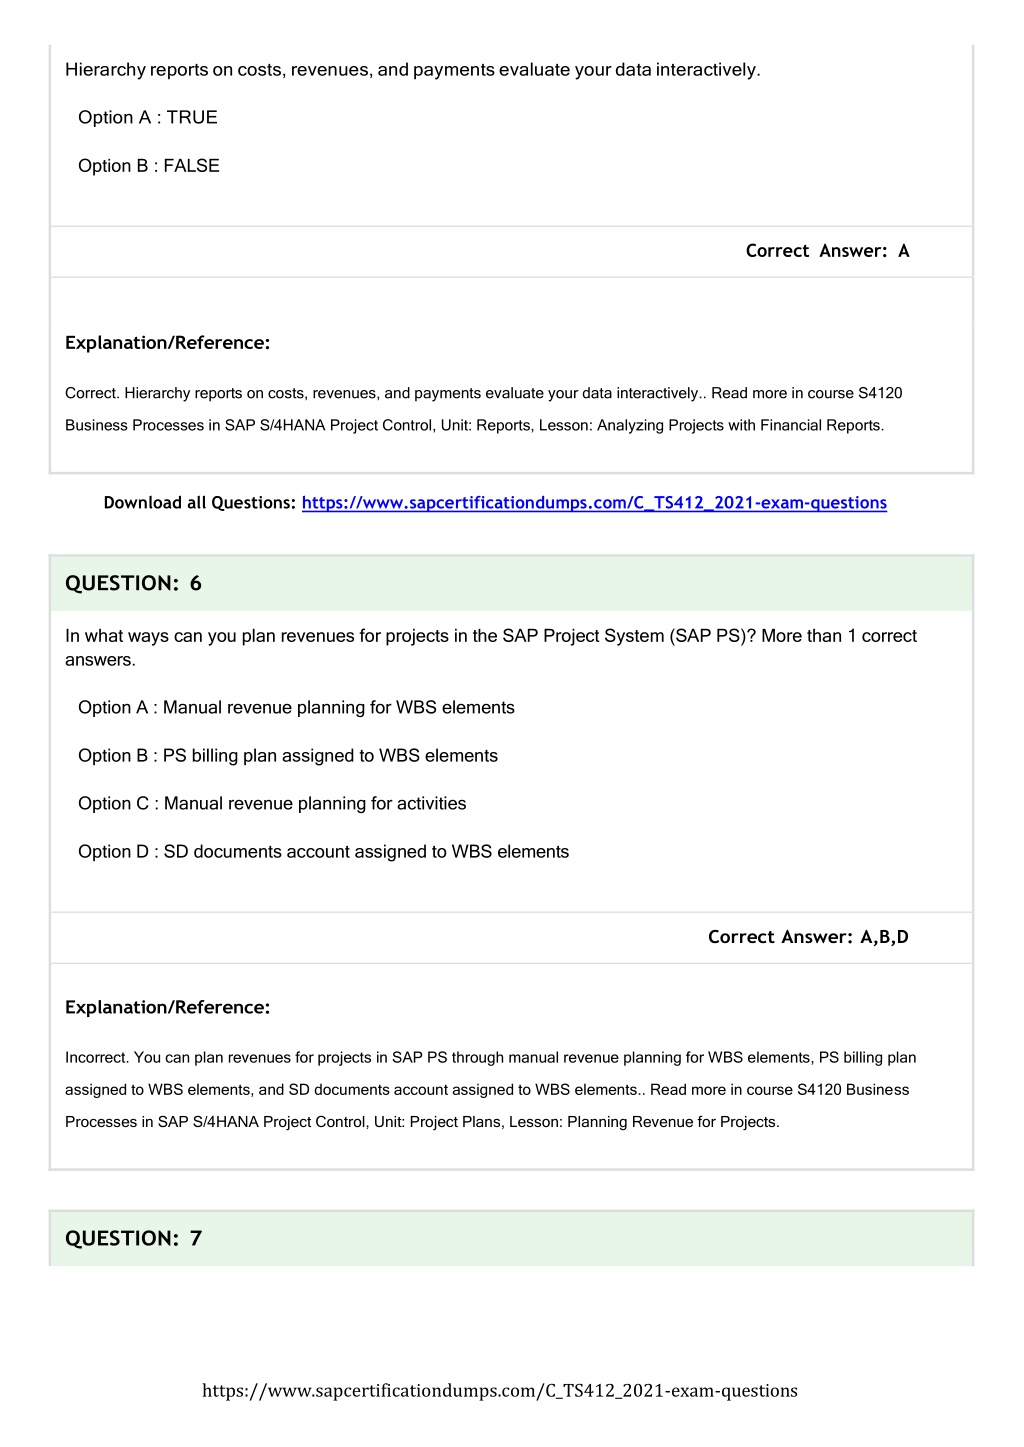Choose Option C Manual revenue planning for activities

[272, 804]
